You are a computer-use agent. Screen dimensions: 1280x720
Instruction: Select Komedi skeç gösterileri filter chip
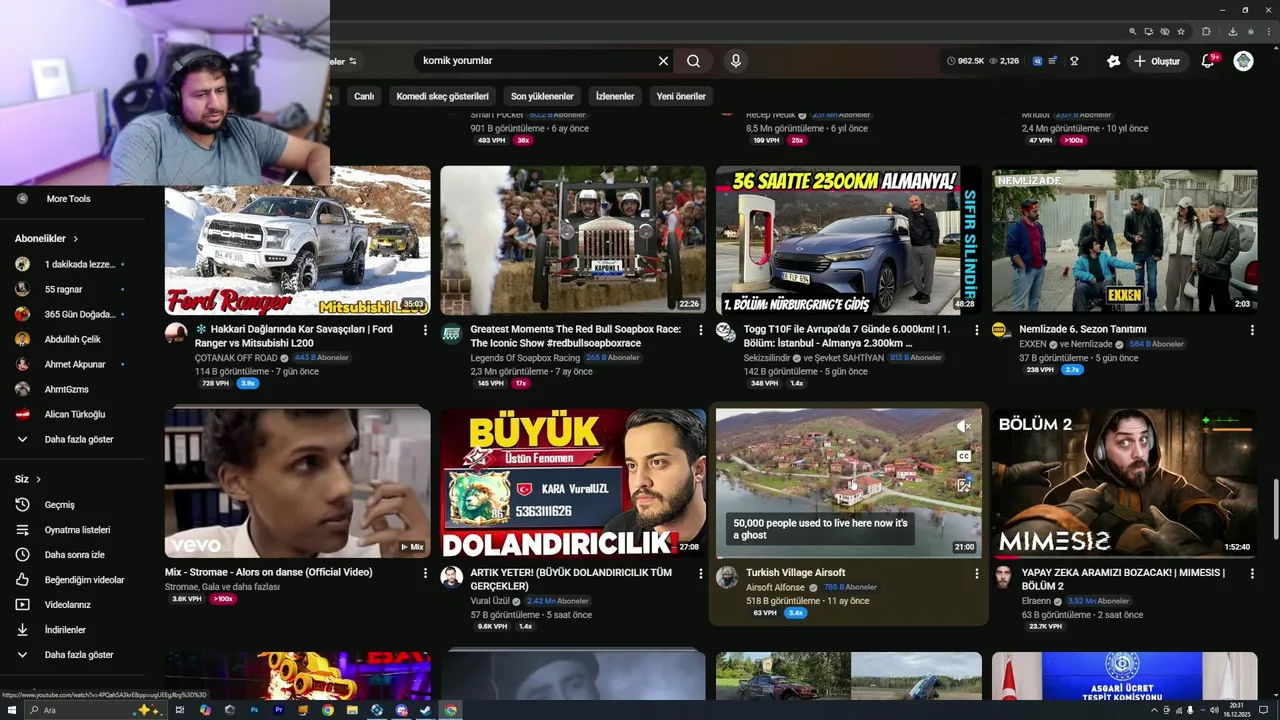tap(442, 96)
